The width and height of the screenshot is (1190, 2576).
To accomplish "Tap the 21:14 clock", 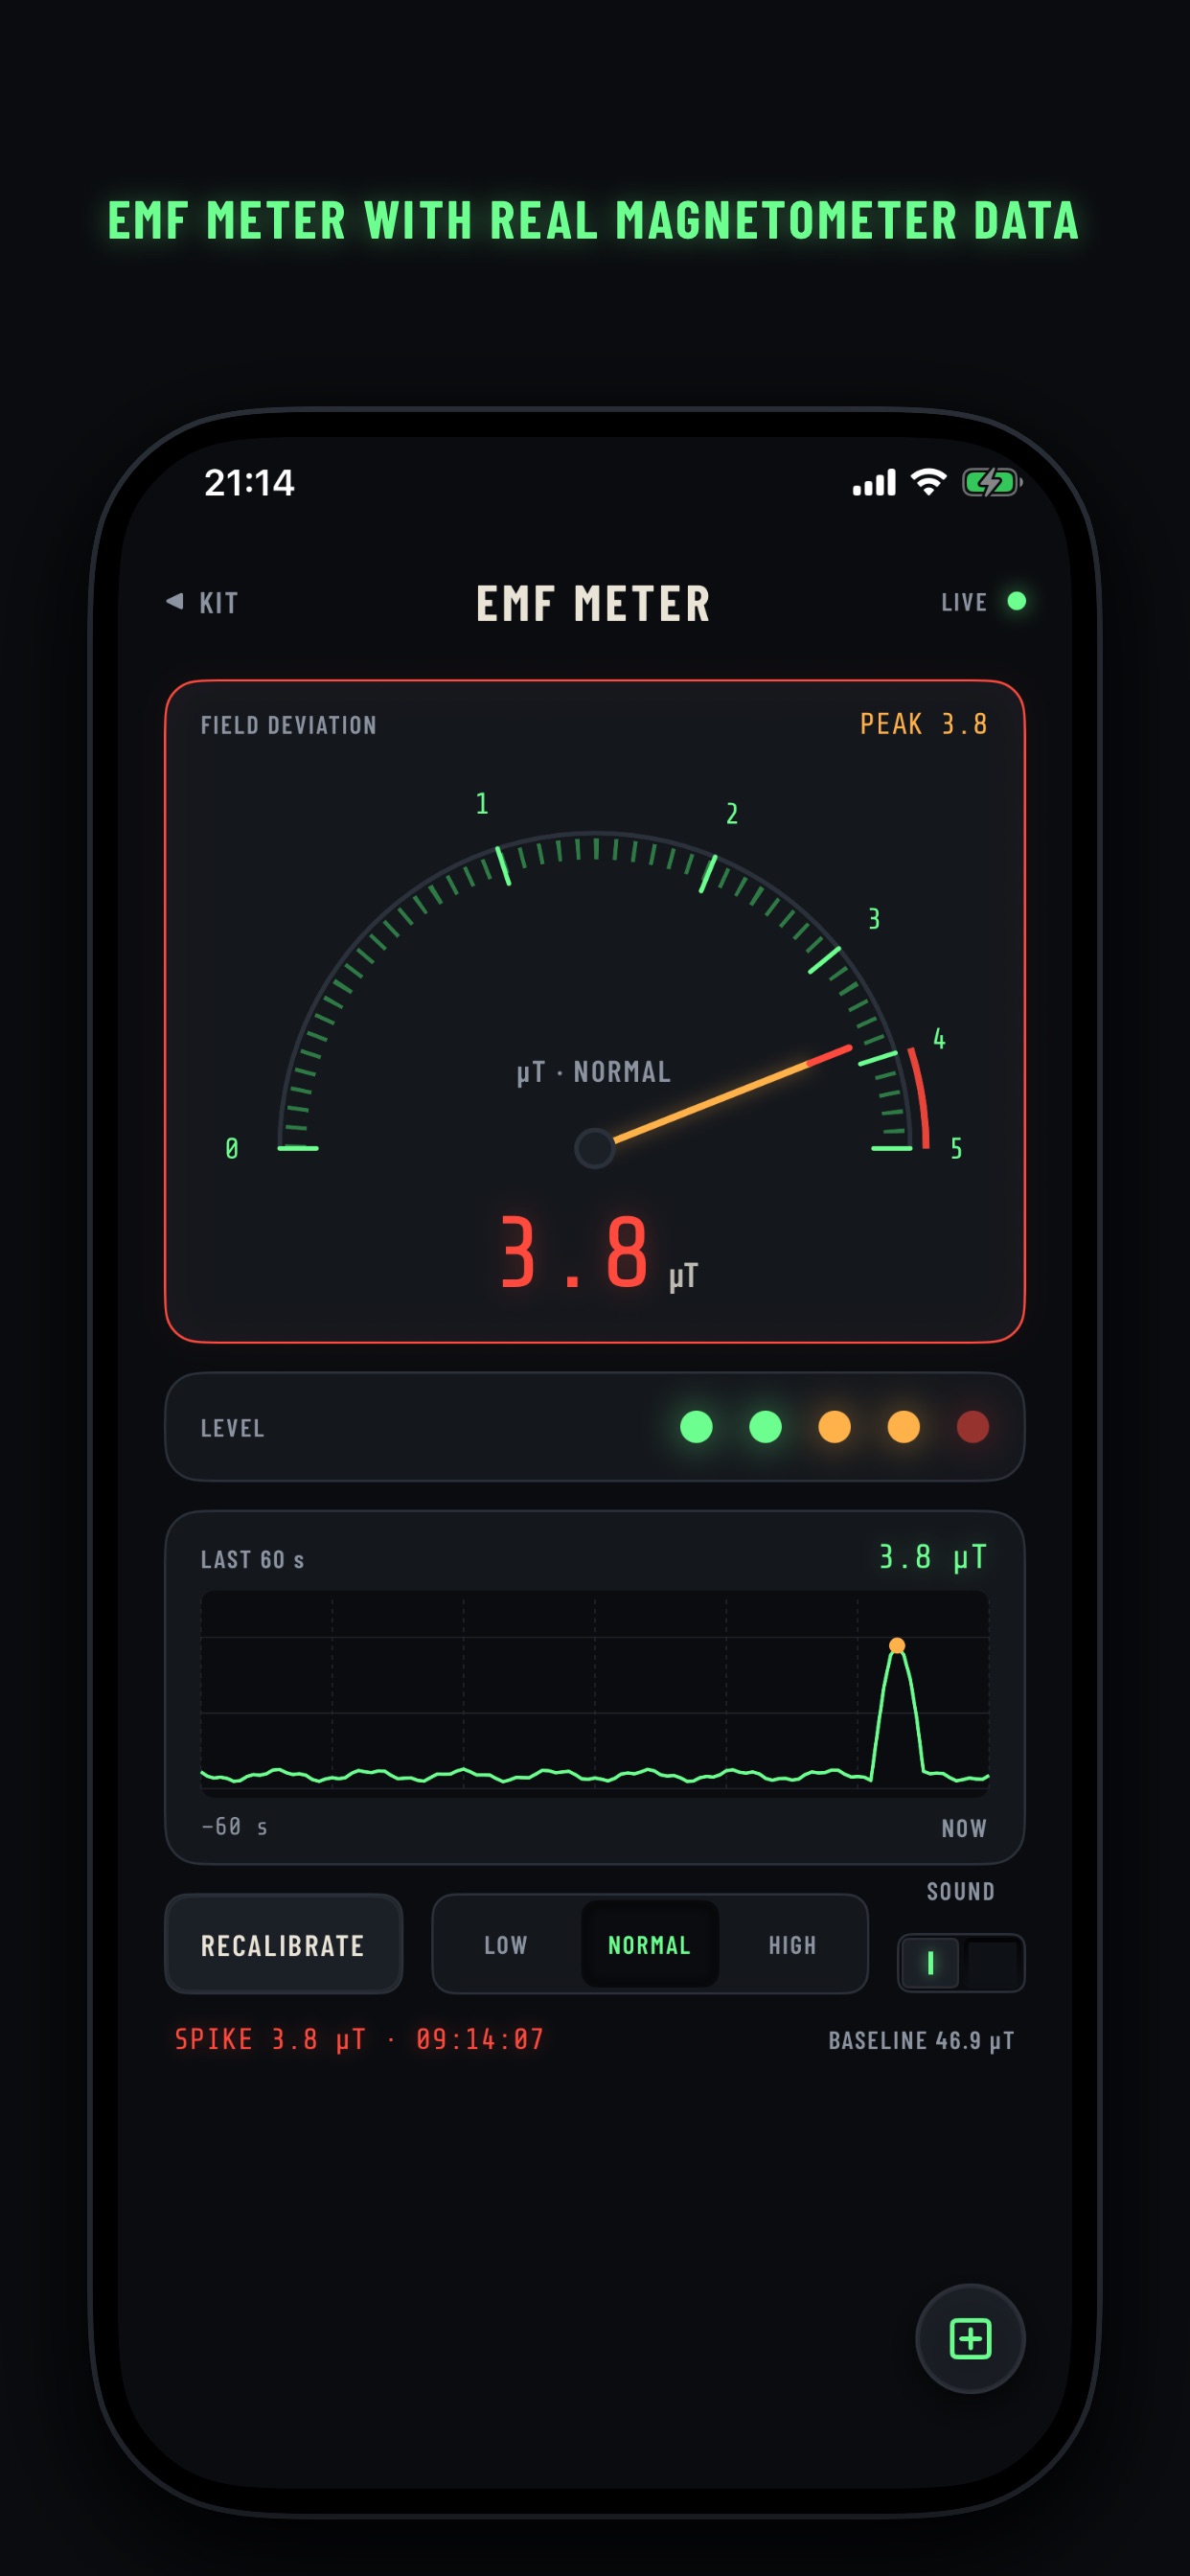I will click(250, 483).
